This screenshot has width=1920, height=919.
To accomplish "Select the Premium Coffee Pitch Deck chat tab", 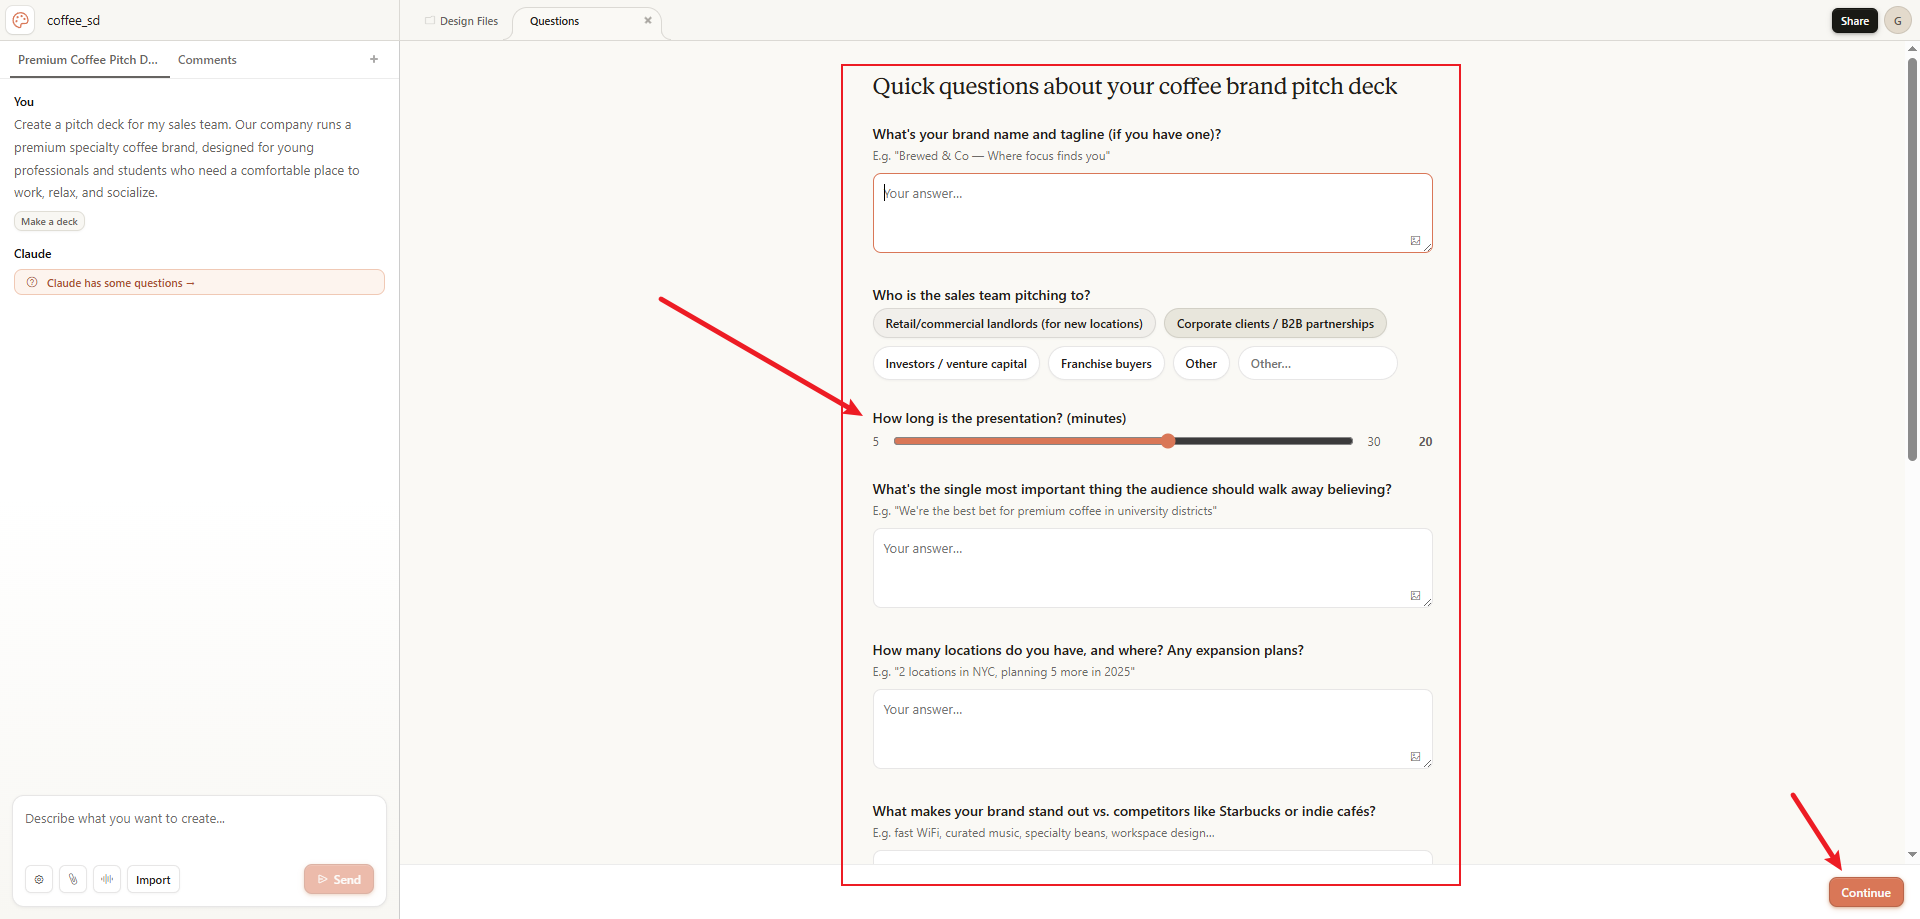I will click(x=88, y=60).
